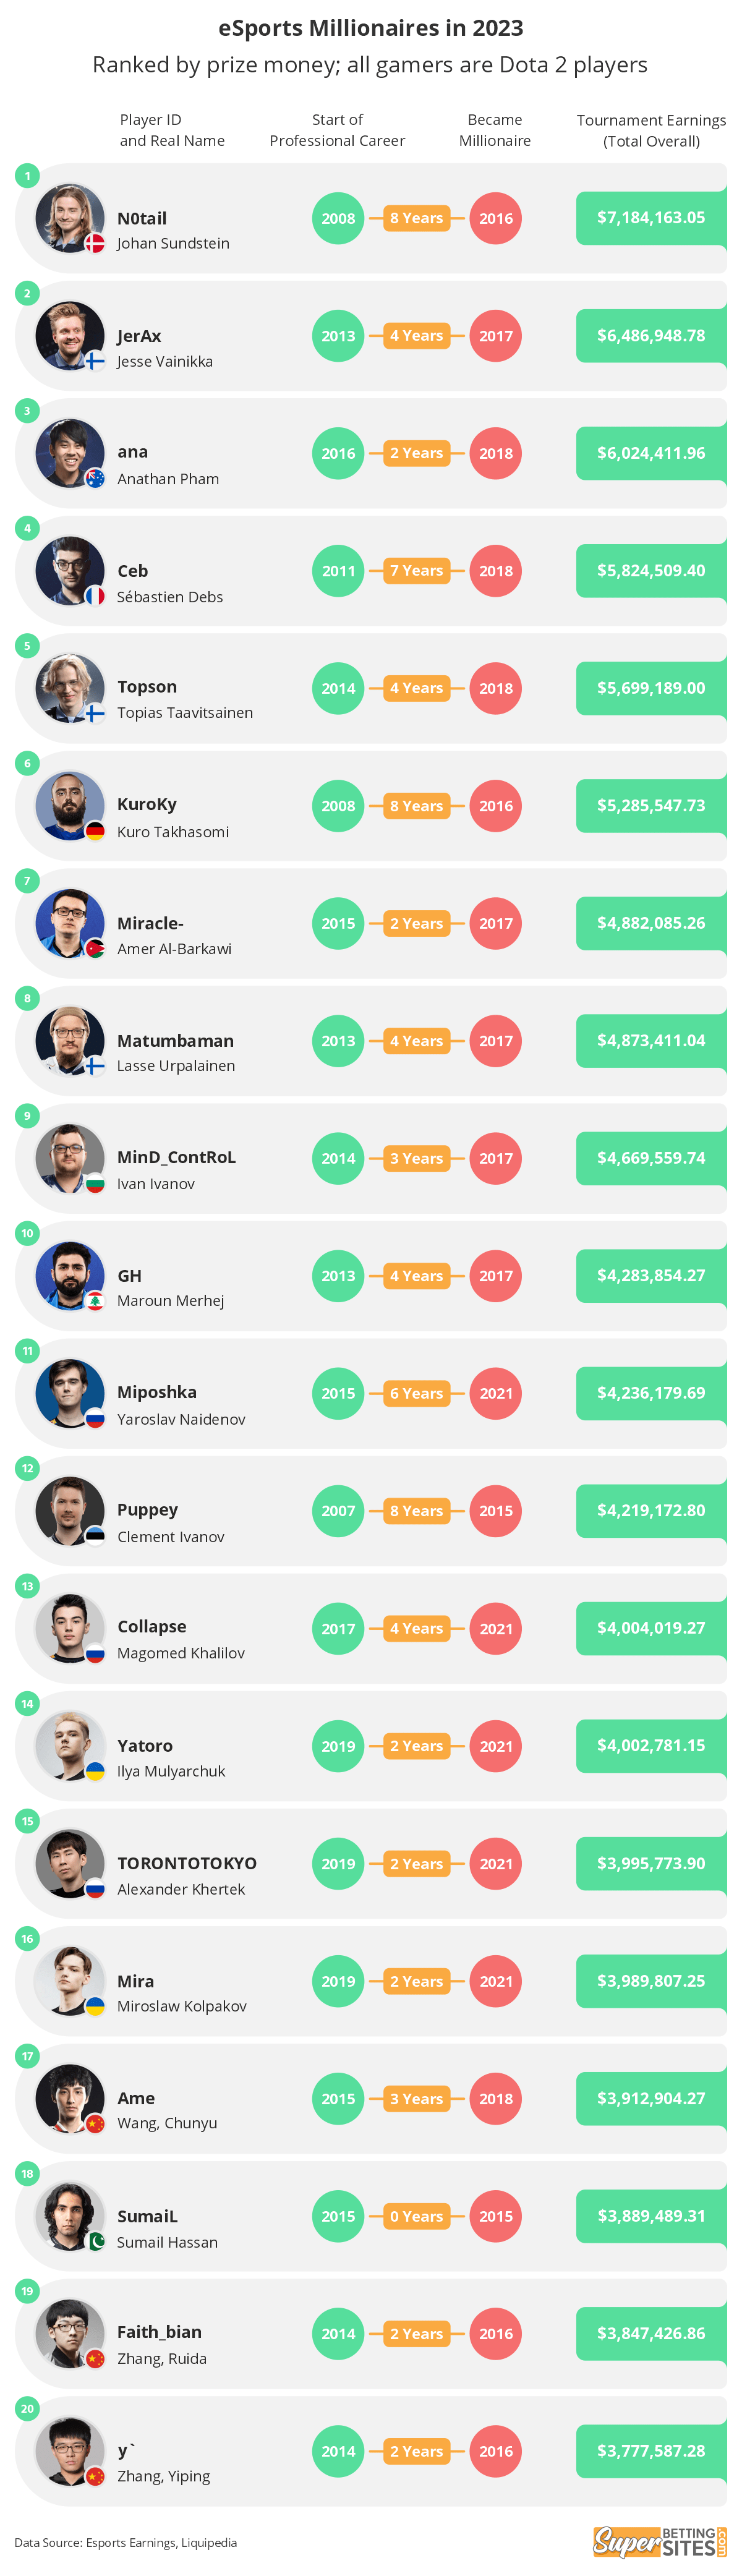Click SumaiL's 0 Years duration tag
The height and width of the screenshot is (2576, 742).
click(416, 2216)
